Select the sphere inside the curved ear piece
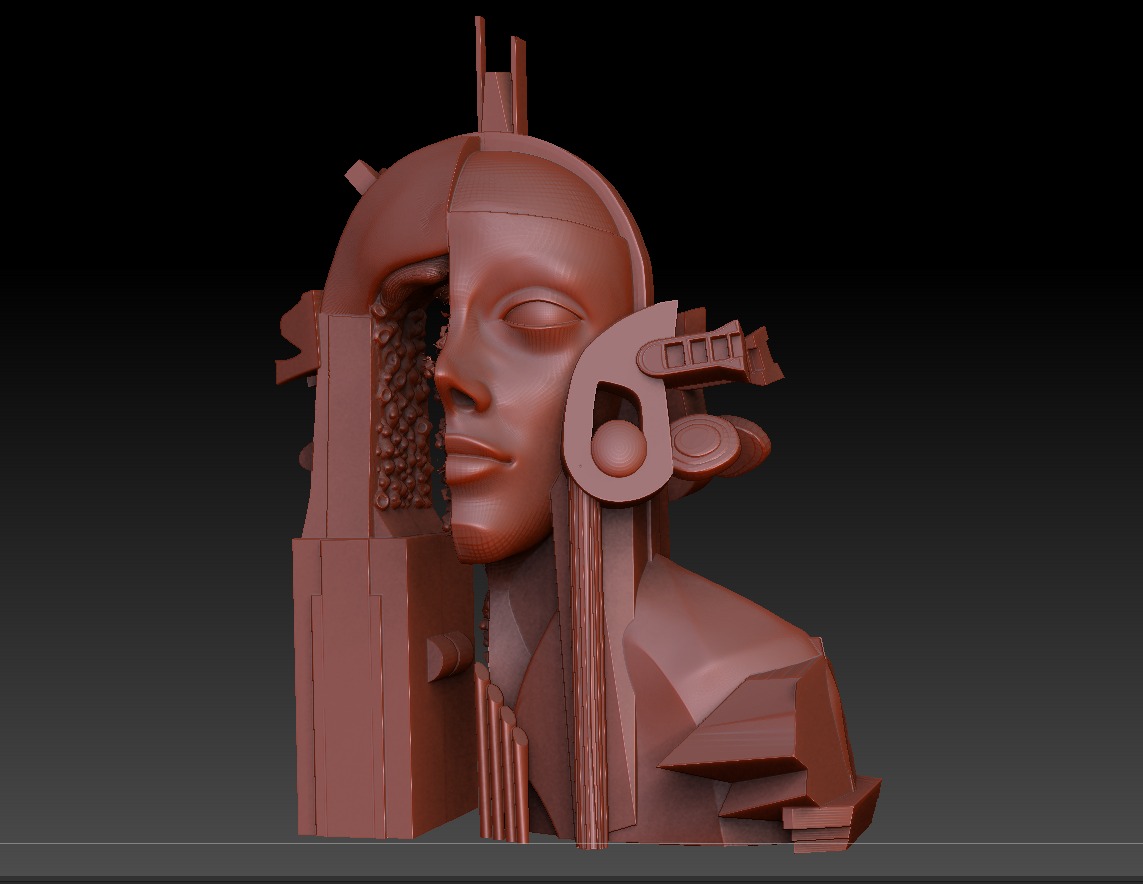Screen dimensions: 1143x884 click(x=618, y=447)
